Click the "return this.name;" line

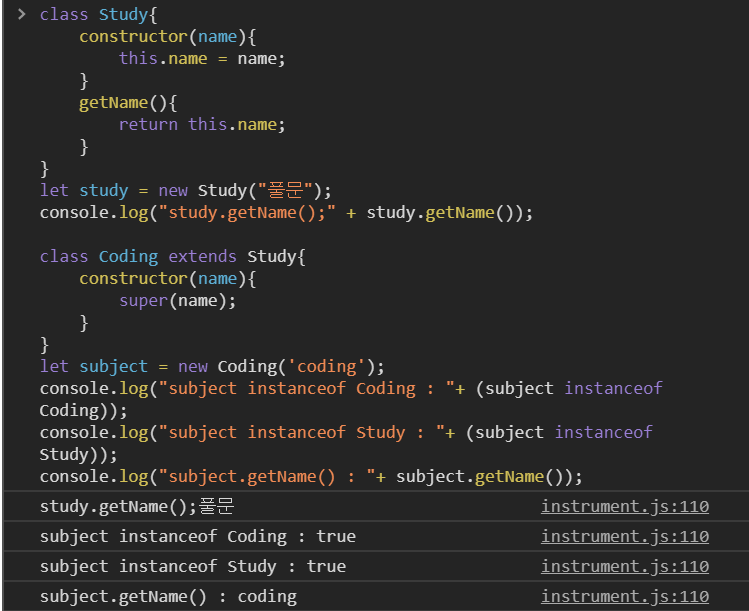point(202,124)
